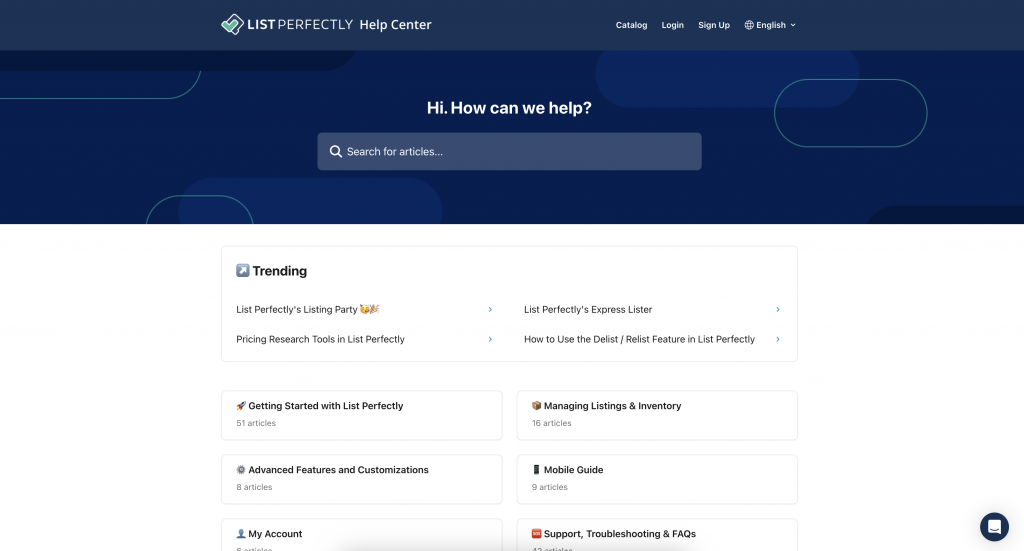Open Advanced Features and Customizations category
The image size is (1024, 551).
(362, 479)
